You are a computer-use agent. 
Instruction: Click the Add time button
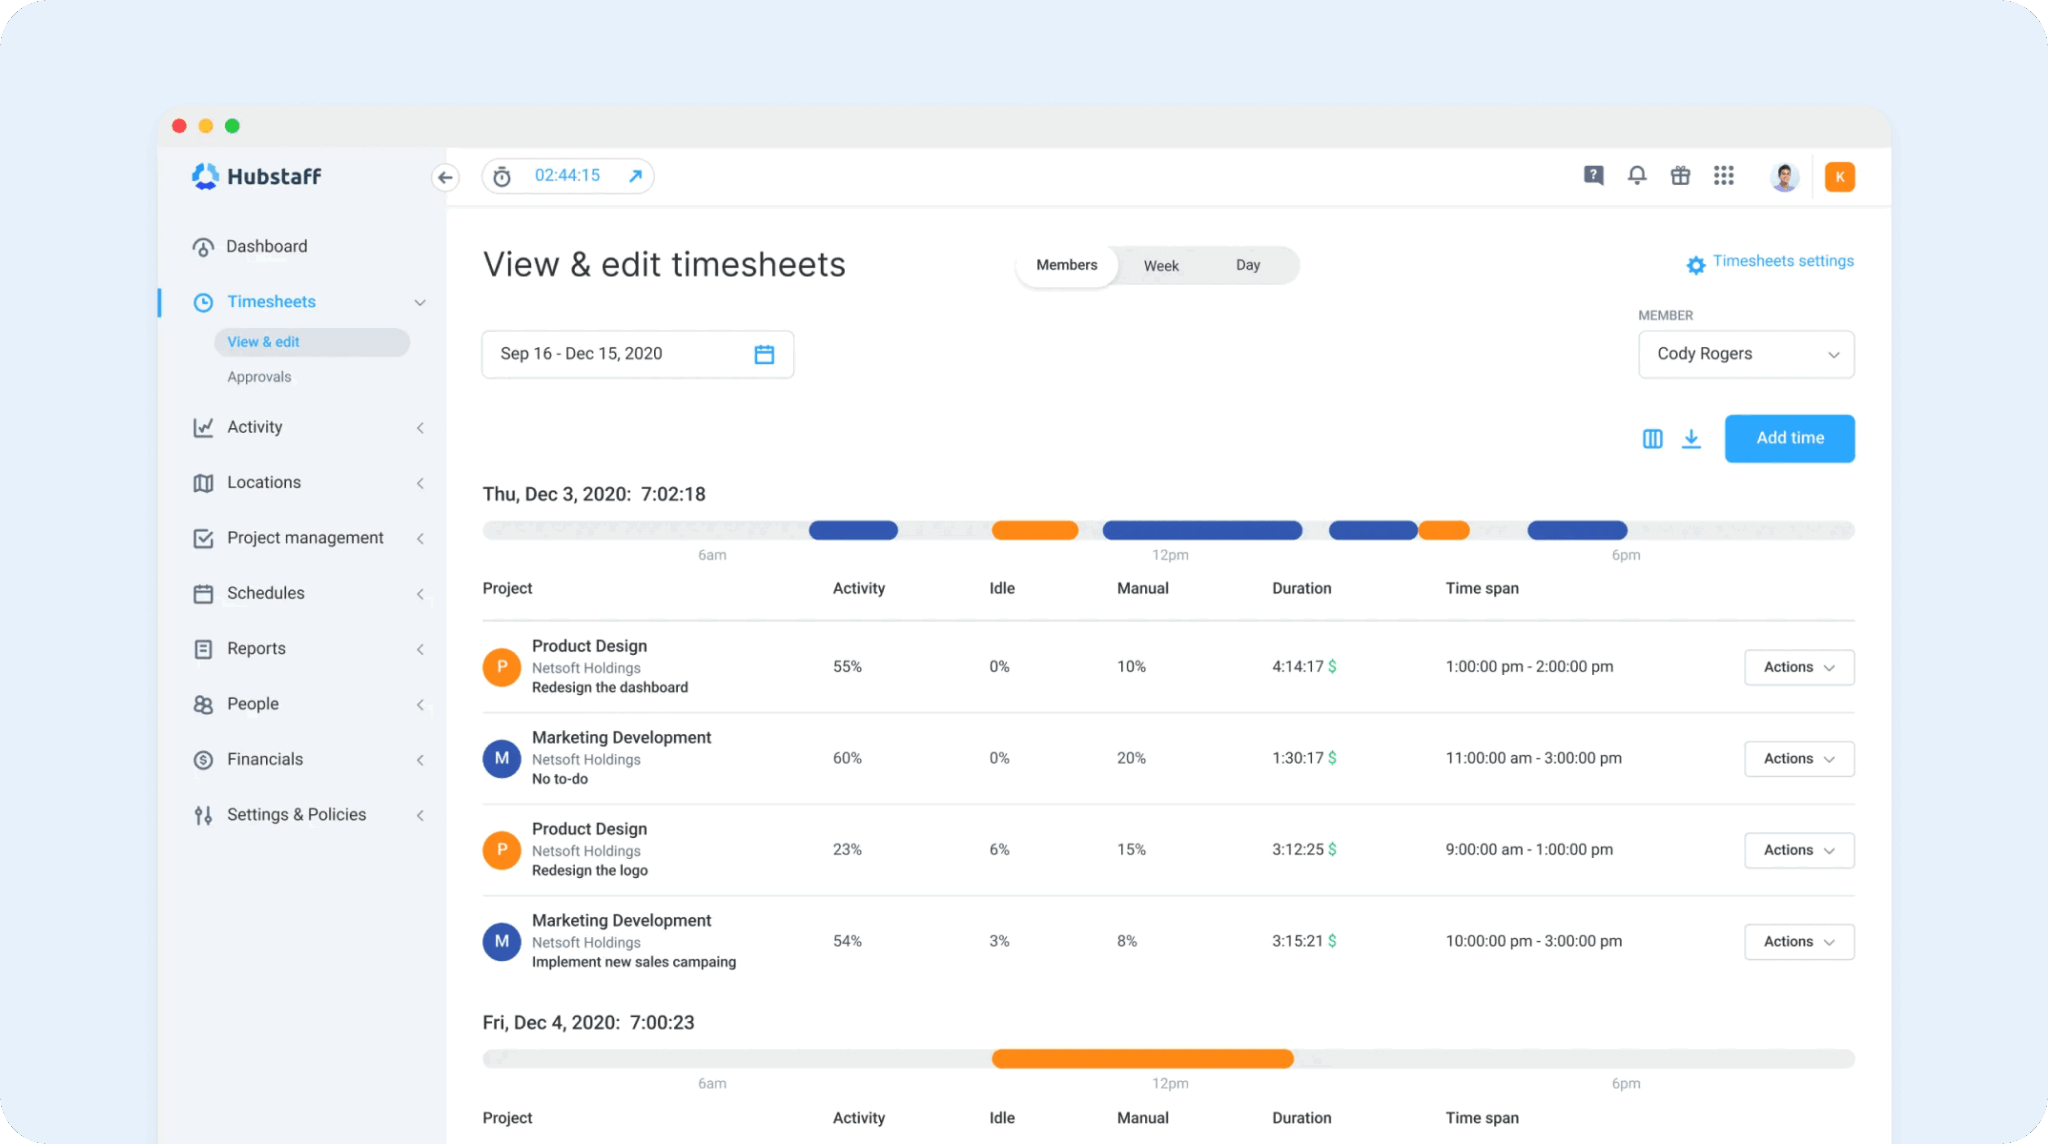click(x=1789, y=438)
